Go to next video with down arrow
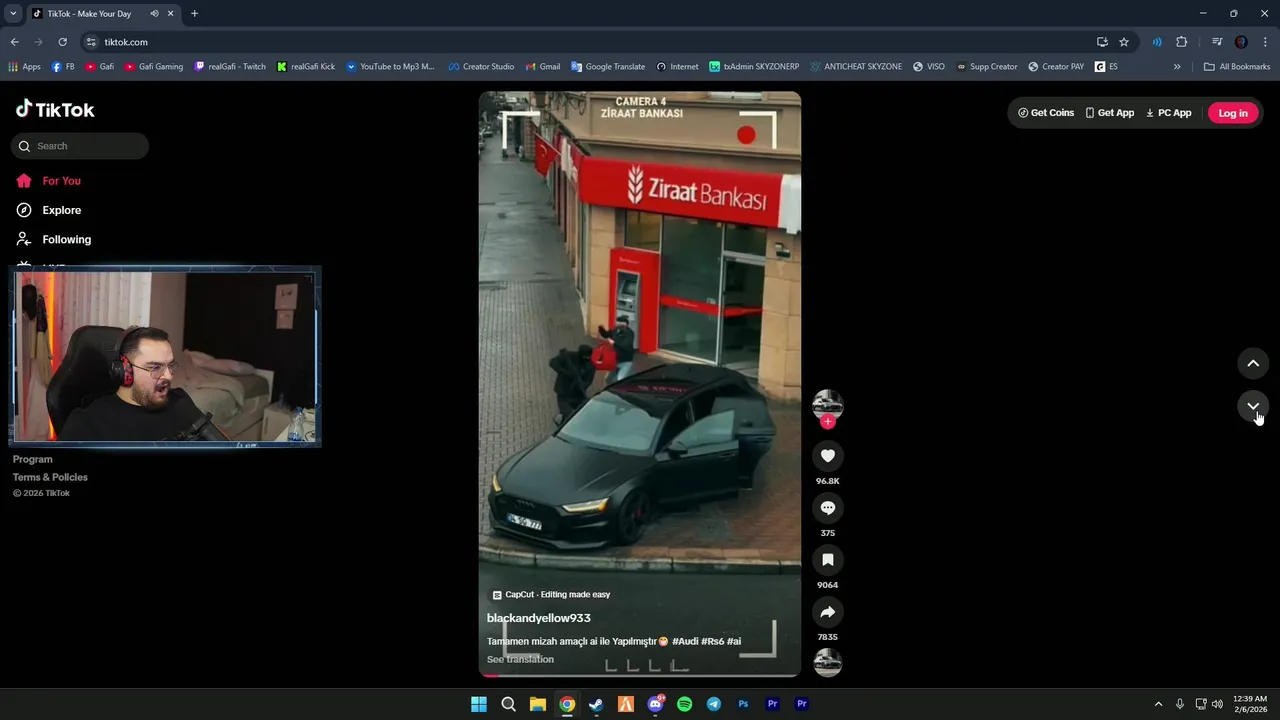 coord(1253,406)
